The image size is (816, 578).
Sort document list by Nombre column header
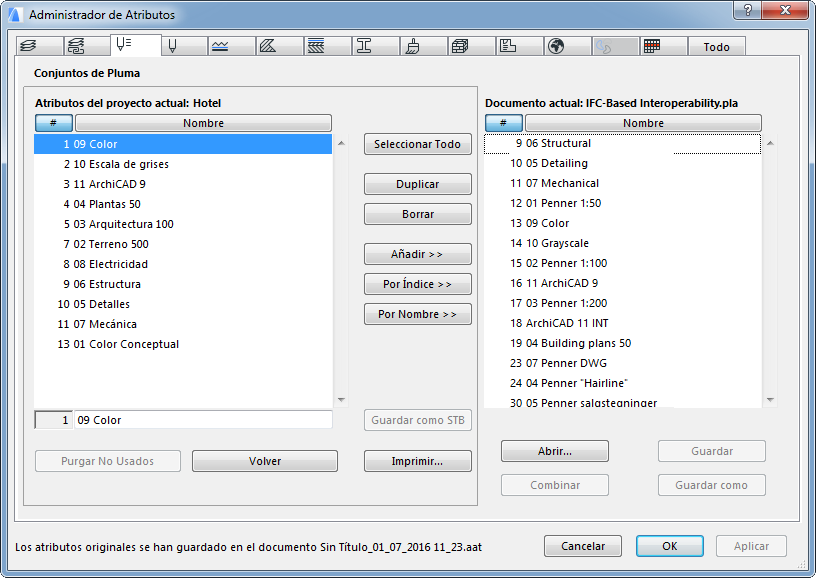click(x=643, y=123)
